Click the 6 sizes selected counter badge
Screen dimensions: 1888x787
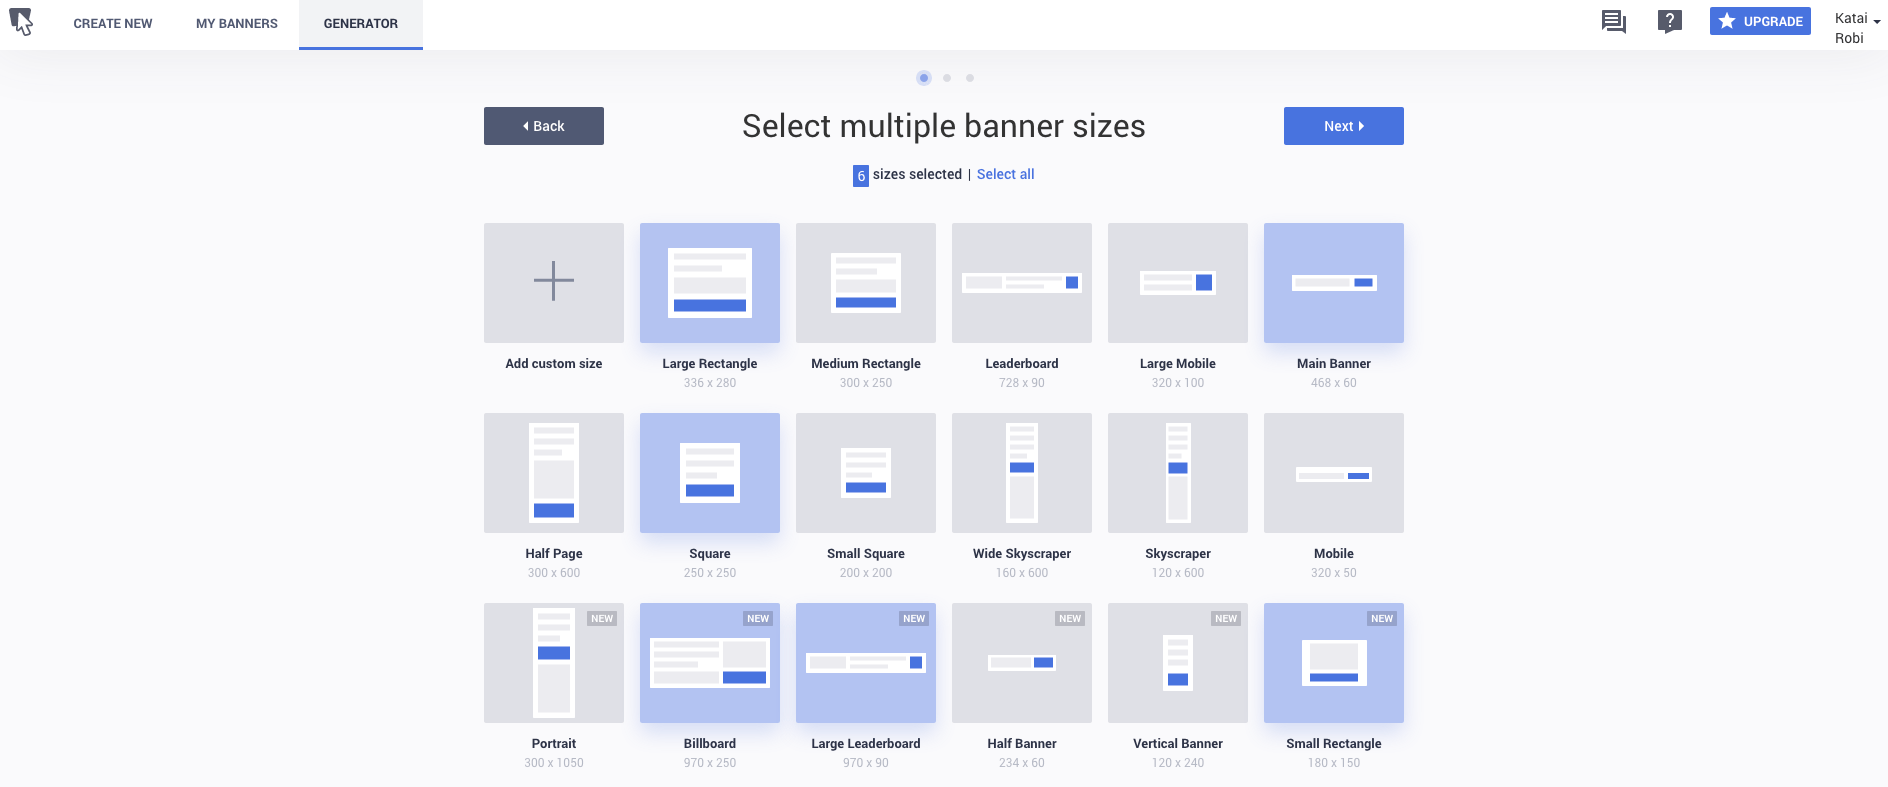[861, 176]
